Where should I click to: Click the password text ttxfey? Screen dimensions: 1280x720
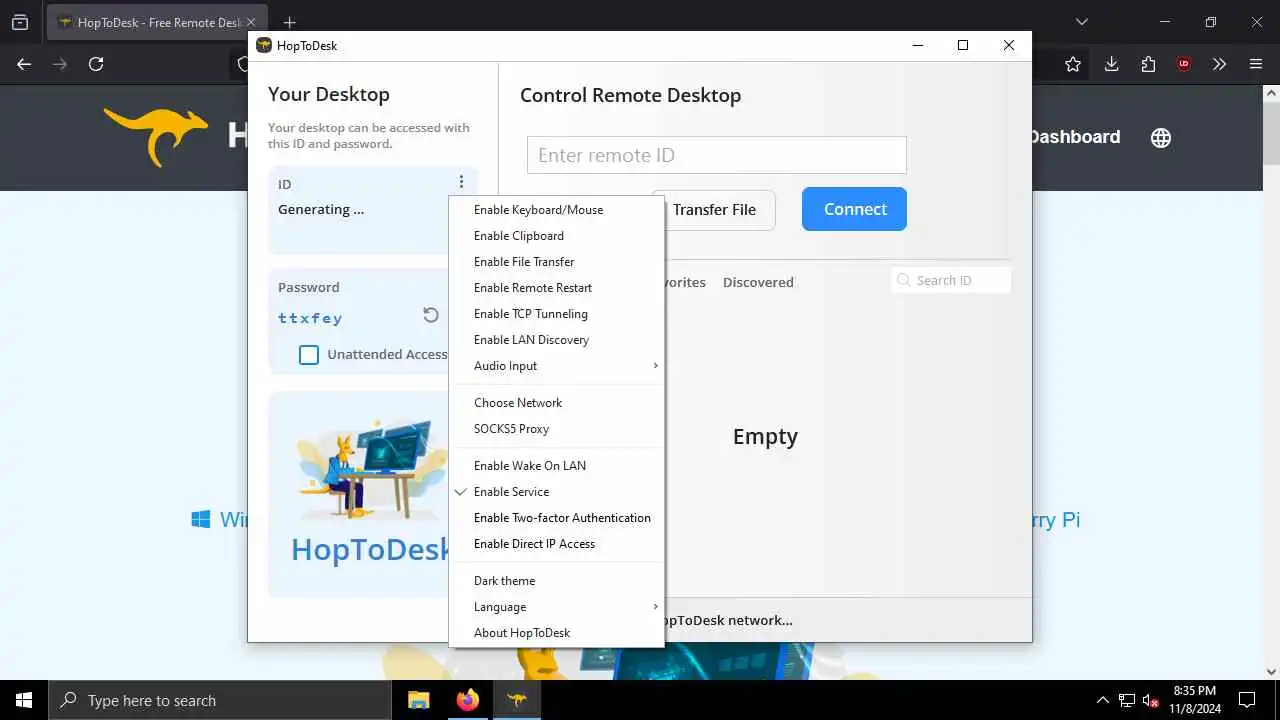(310, 318)
